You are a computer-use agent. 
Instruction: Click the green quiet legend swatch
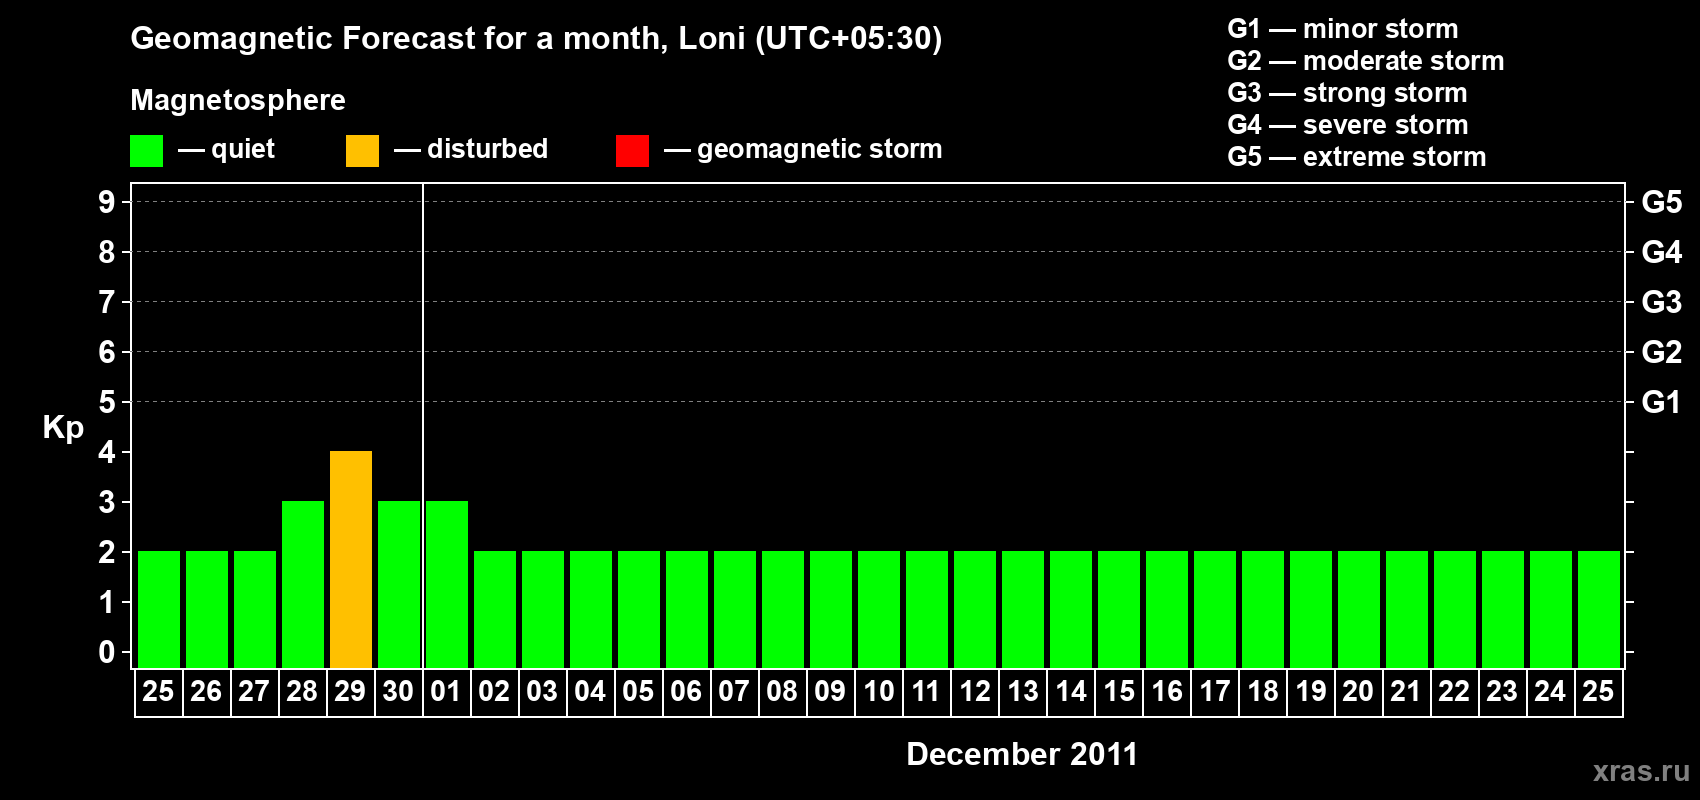click(x=146, y=151)
